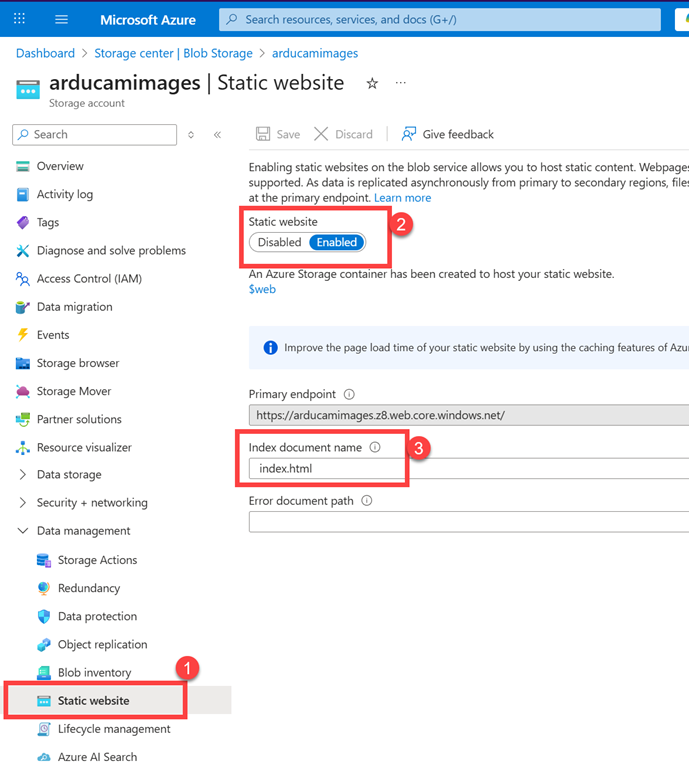Click the Discard X icon
This screenshot has height=768, width=689.
point(321,134)
